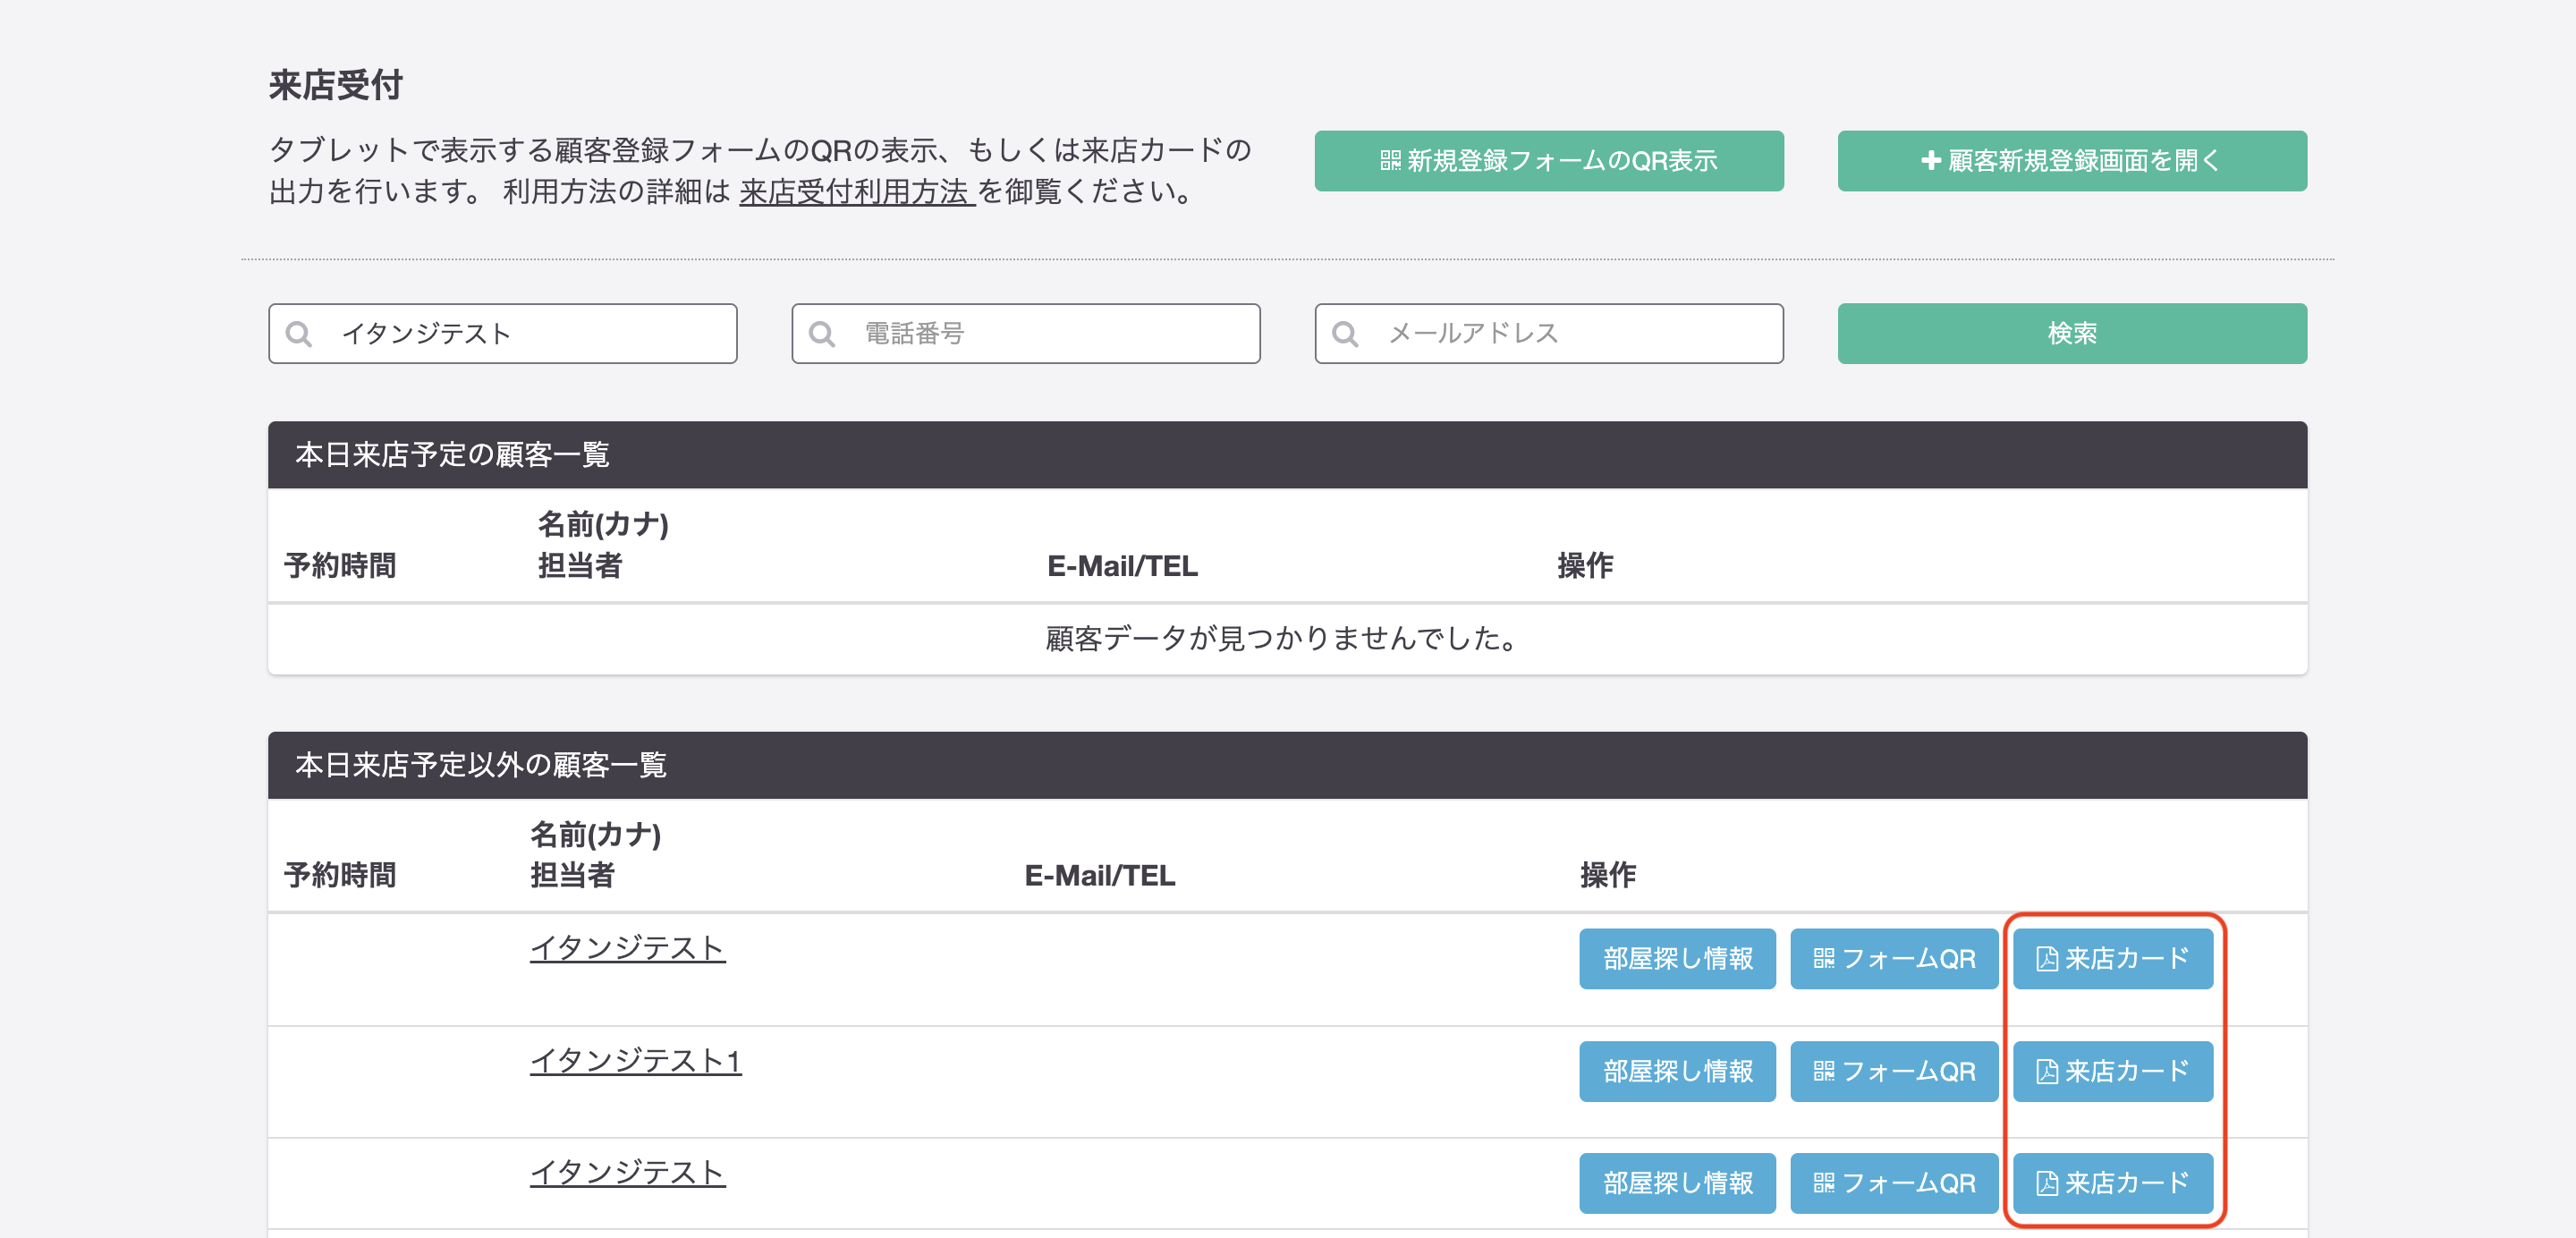Click 部屋探し情報 in first イタンジテスト row
2576x1238 pixels.
[1677, 958]
